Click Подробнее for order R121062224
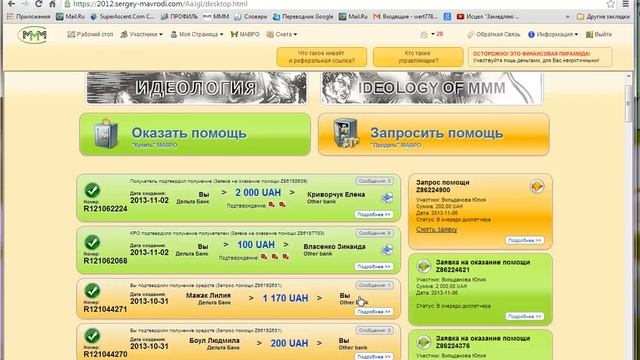This screenshot has height=360, width=640. pyautogui.click(x=373, y=214)
